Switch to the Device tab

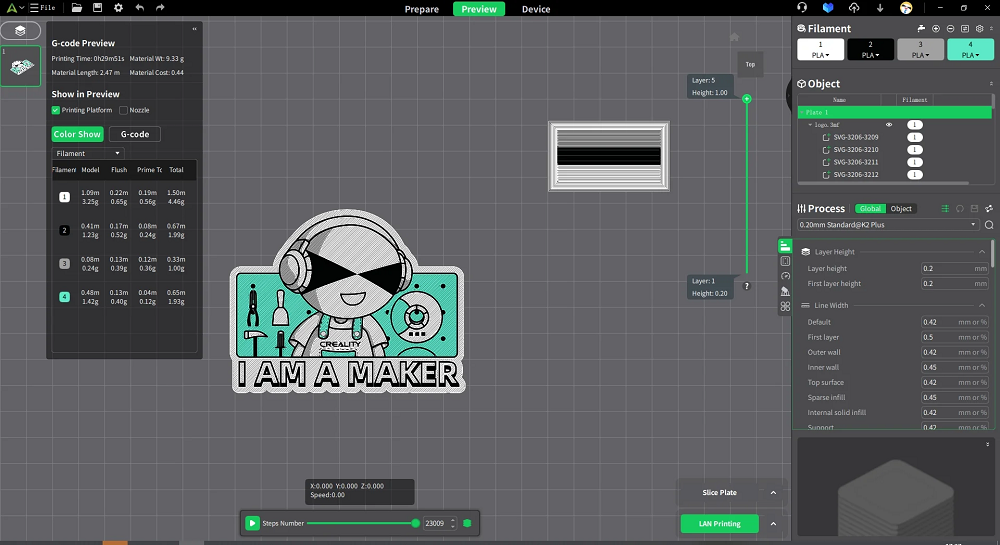tap(536, 9)
